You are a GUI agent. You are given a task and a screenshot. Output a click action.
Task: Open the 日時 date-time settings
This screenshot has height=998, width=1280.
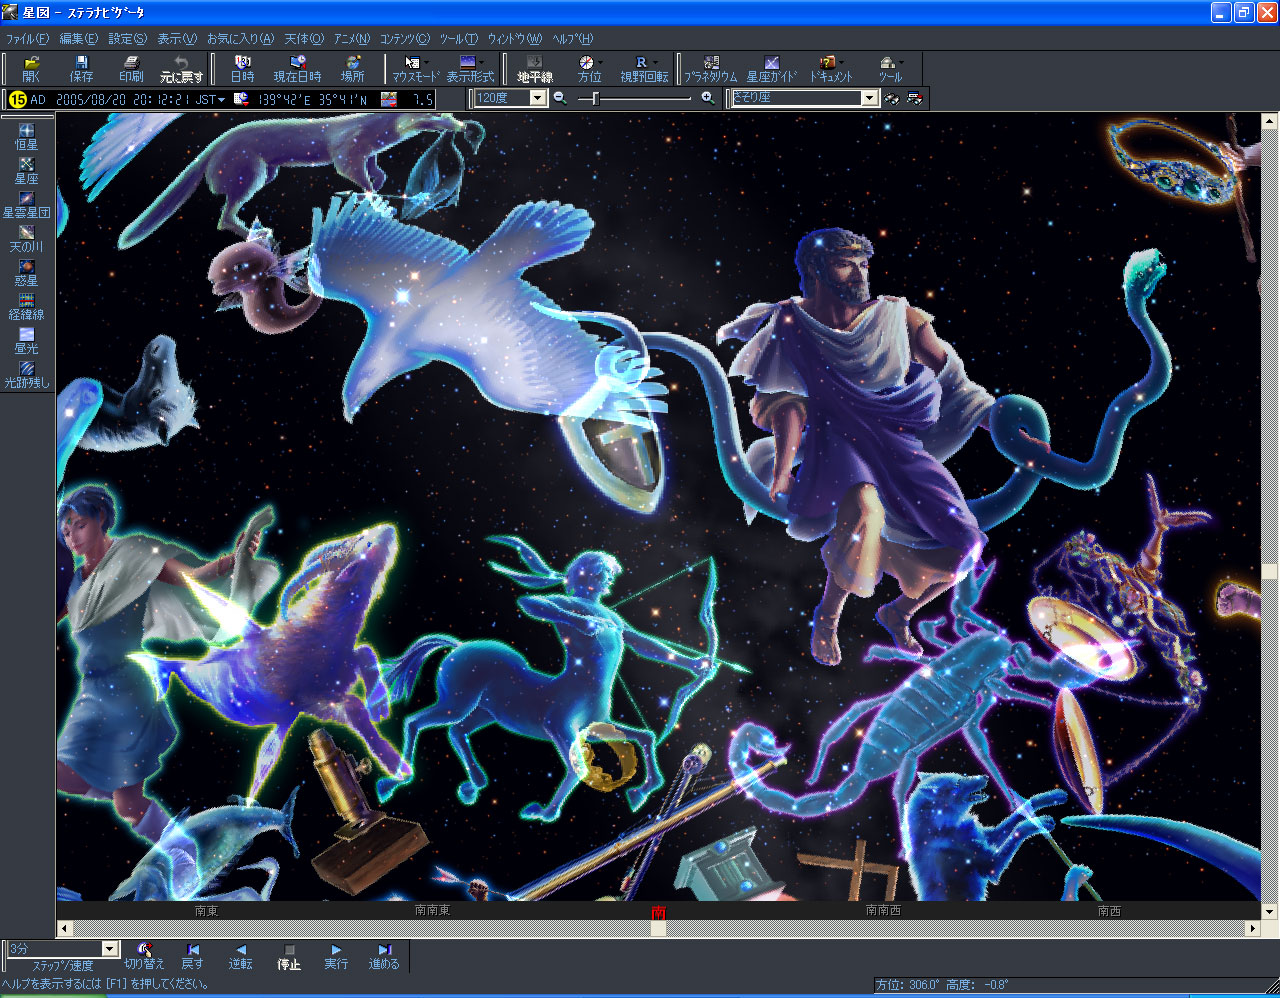click(x=243, y=69)
